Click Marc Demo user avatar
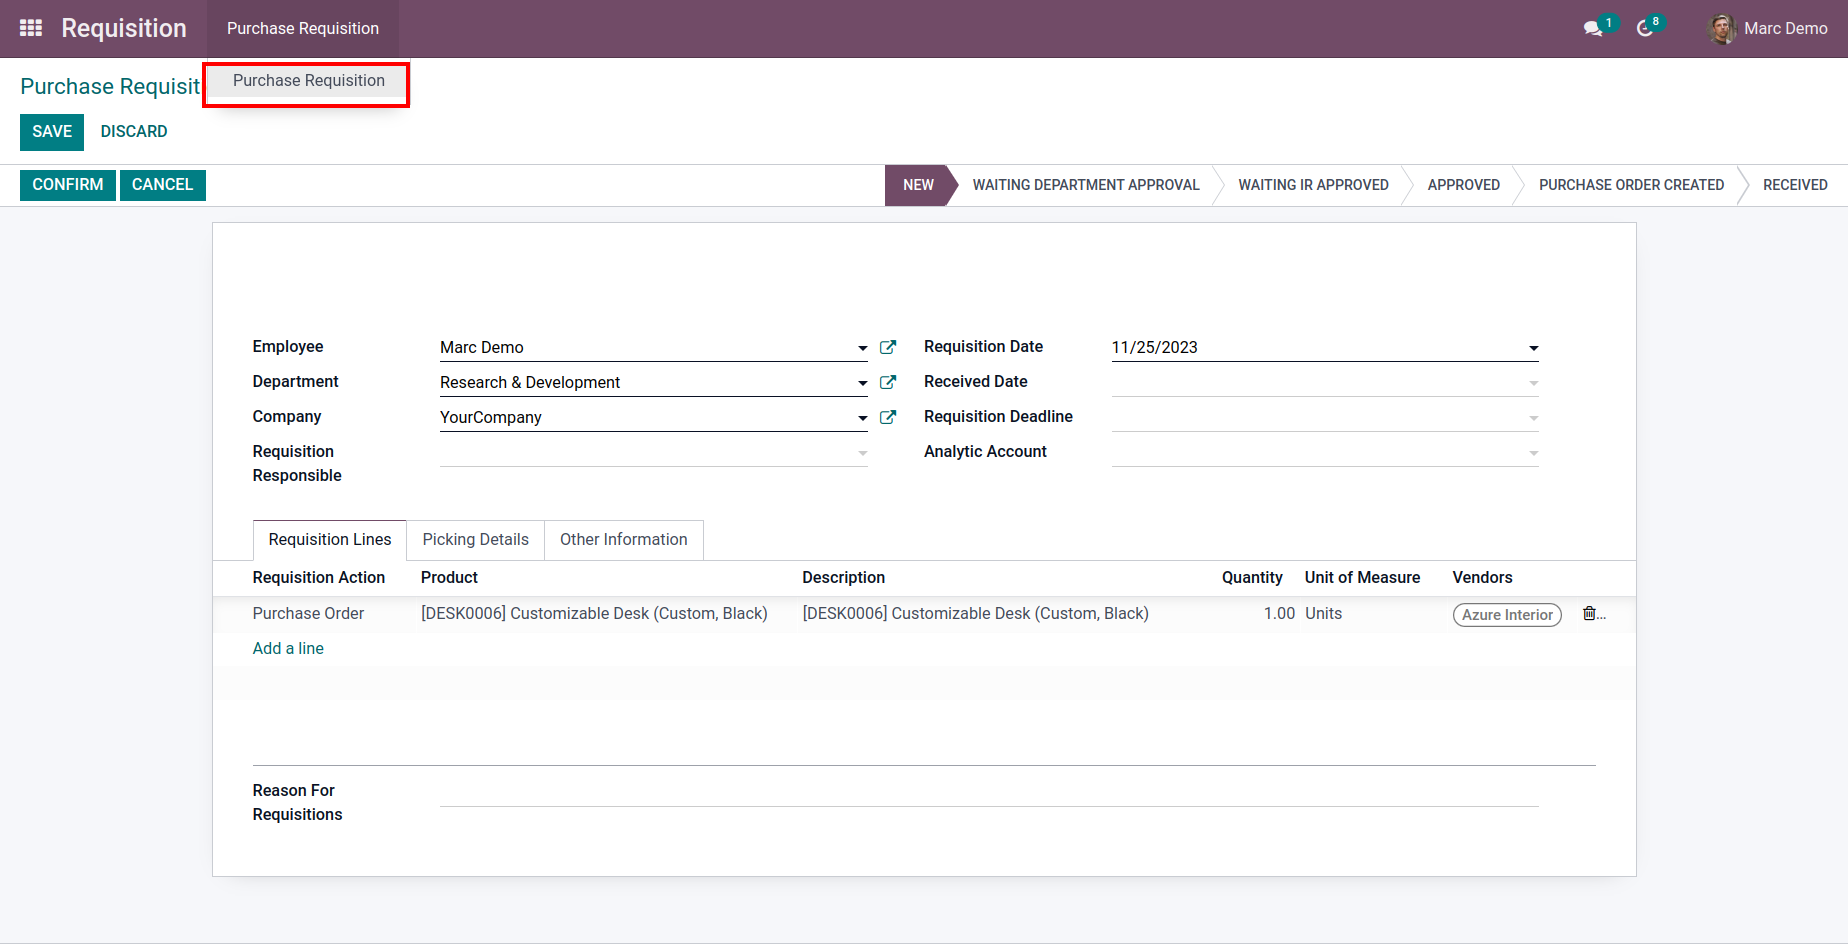Screen dimensions: 1848x944 [x=1722, y=29]
